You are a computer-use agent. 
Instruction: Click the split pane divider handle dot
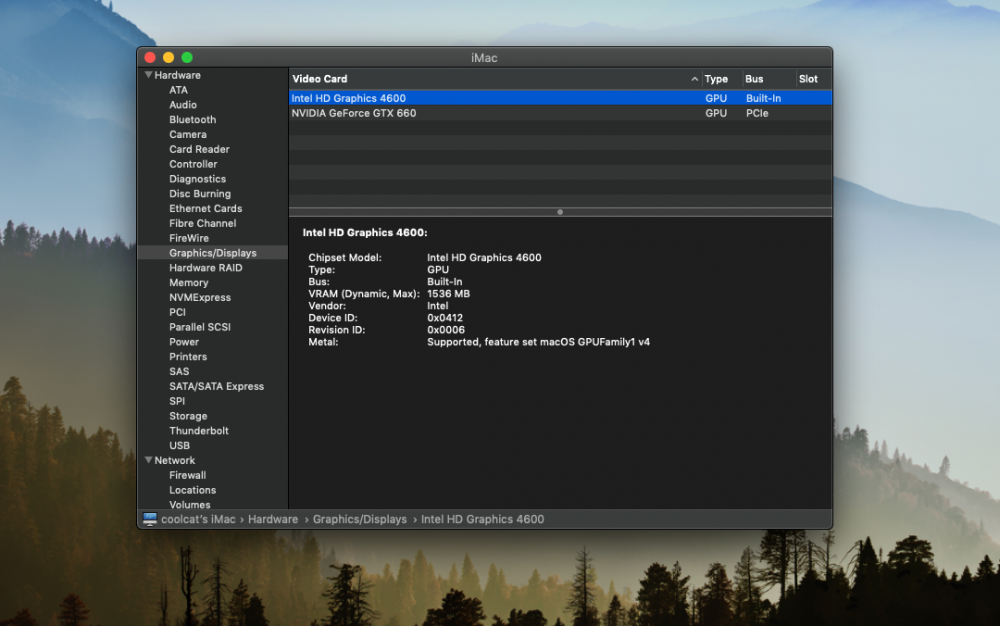pyautogui.click(x=560, y=212)
